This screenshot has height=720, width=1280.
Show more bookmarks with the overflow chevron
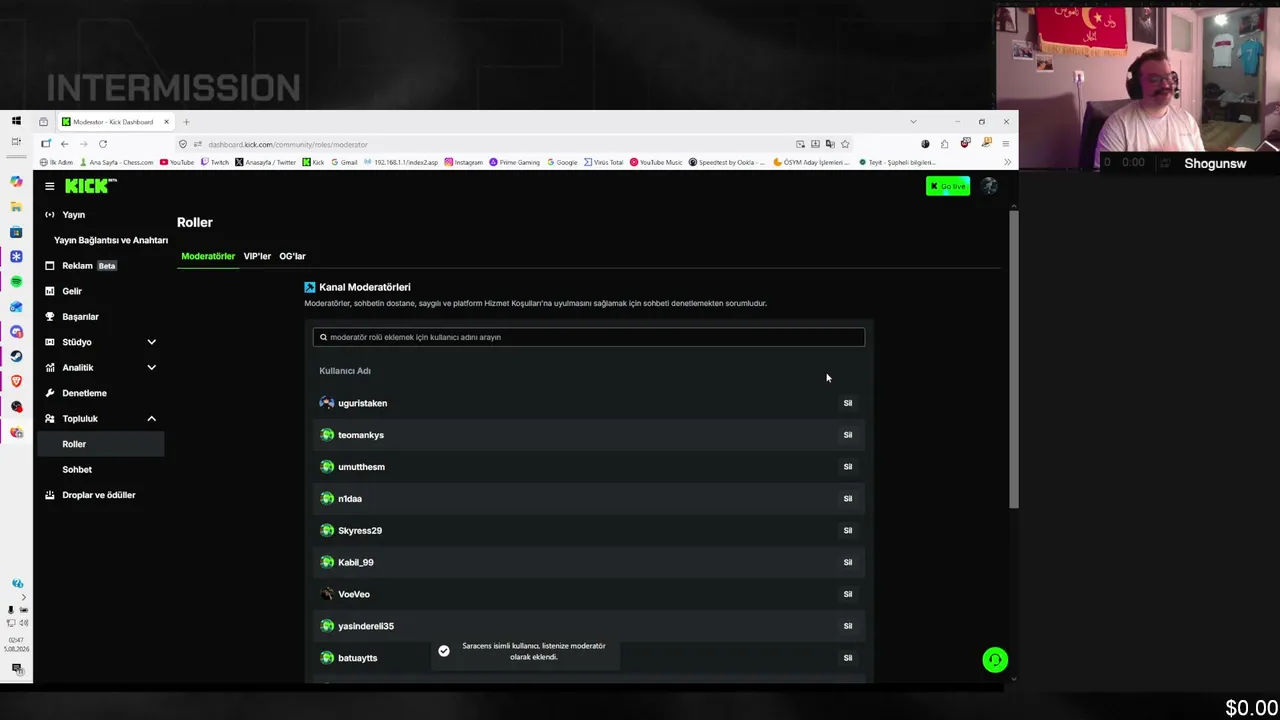(1007, 162)
